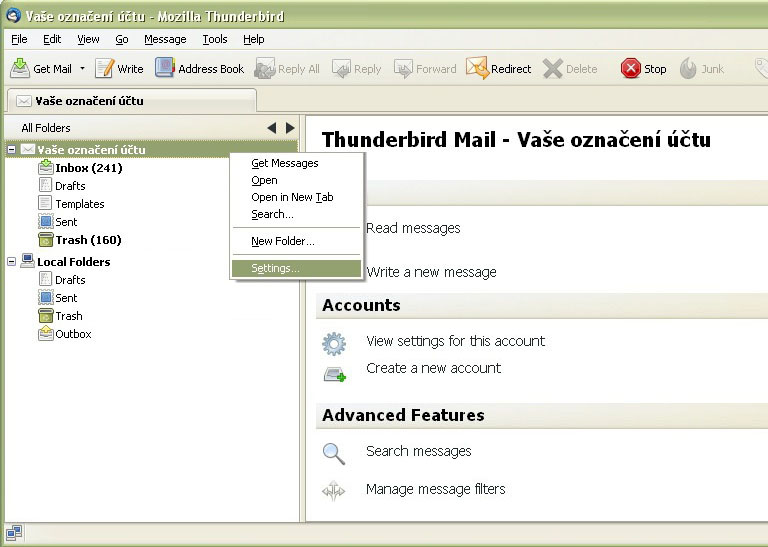Select the Inbox (241) folder
768x547 pixels.
89,168
